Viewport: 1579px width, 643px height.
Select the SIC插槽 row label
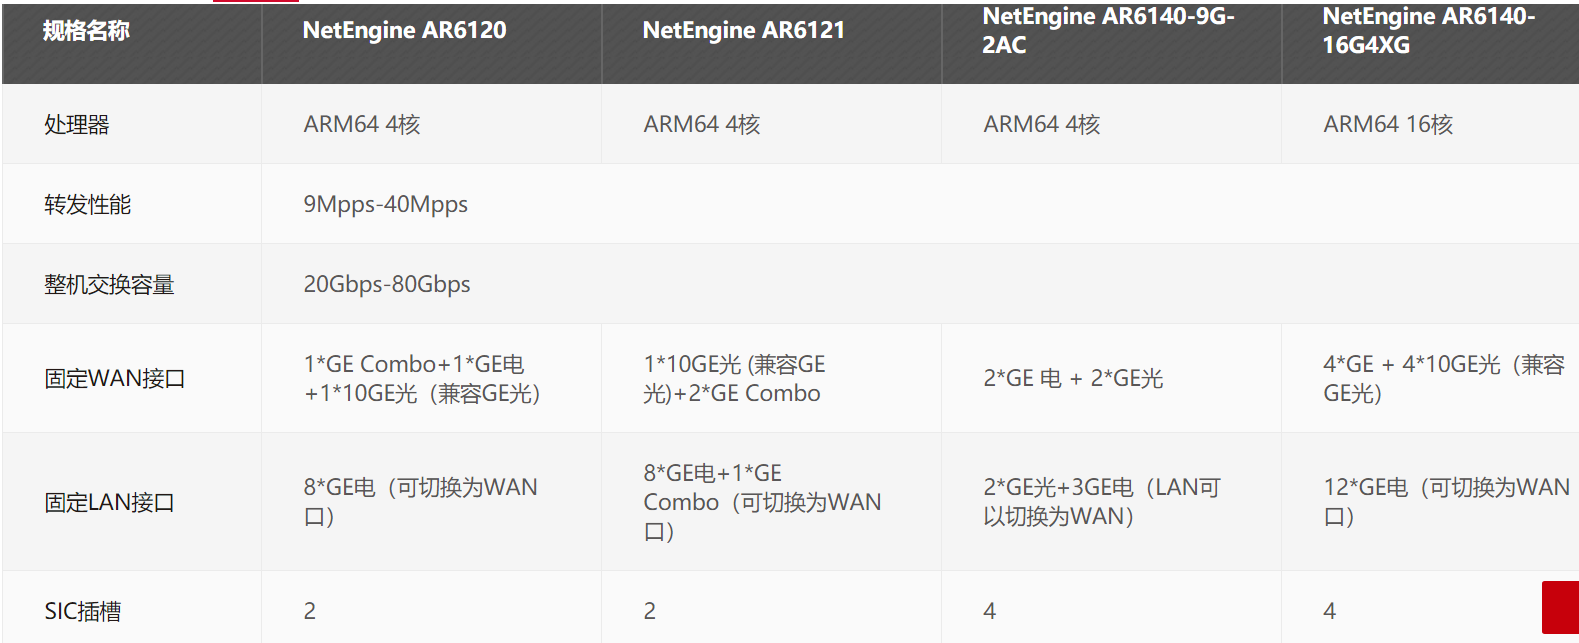(x=82, y=611)
